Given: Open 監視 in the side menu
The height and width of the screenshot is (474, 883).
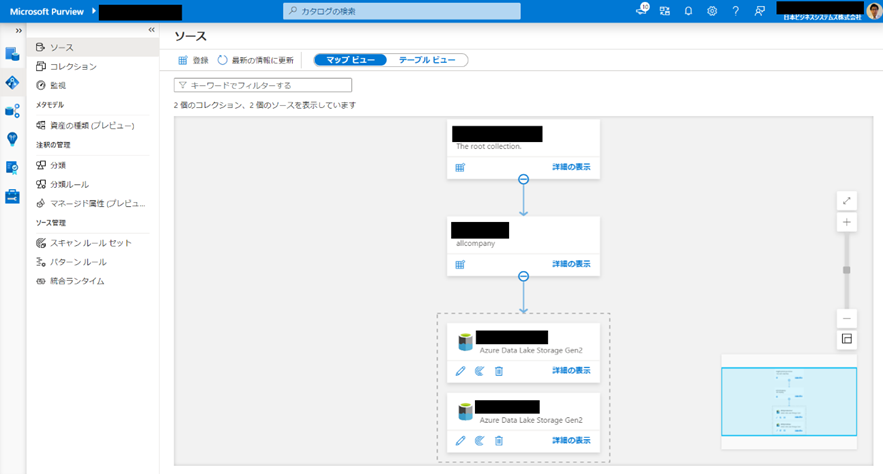Looking at the screenshot, I should (92, 86).
